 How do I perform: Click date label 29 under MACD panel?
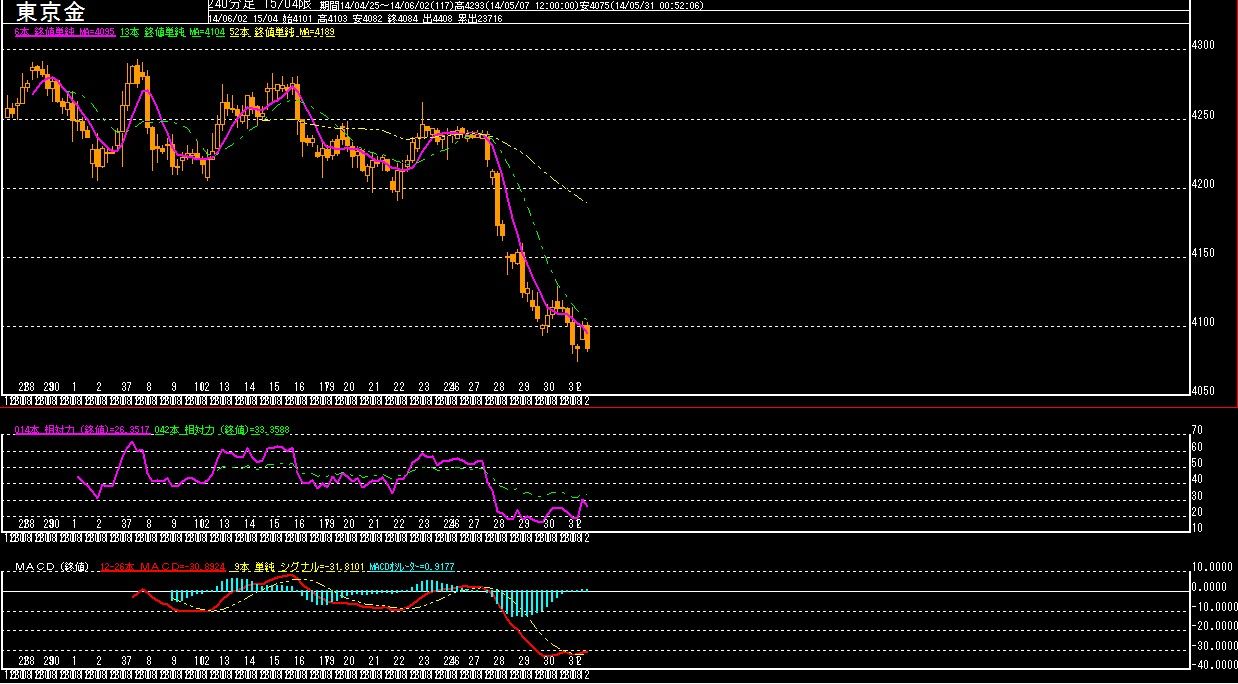[x=524, y=661]
